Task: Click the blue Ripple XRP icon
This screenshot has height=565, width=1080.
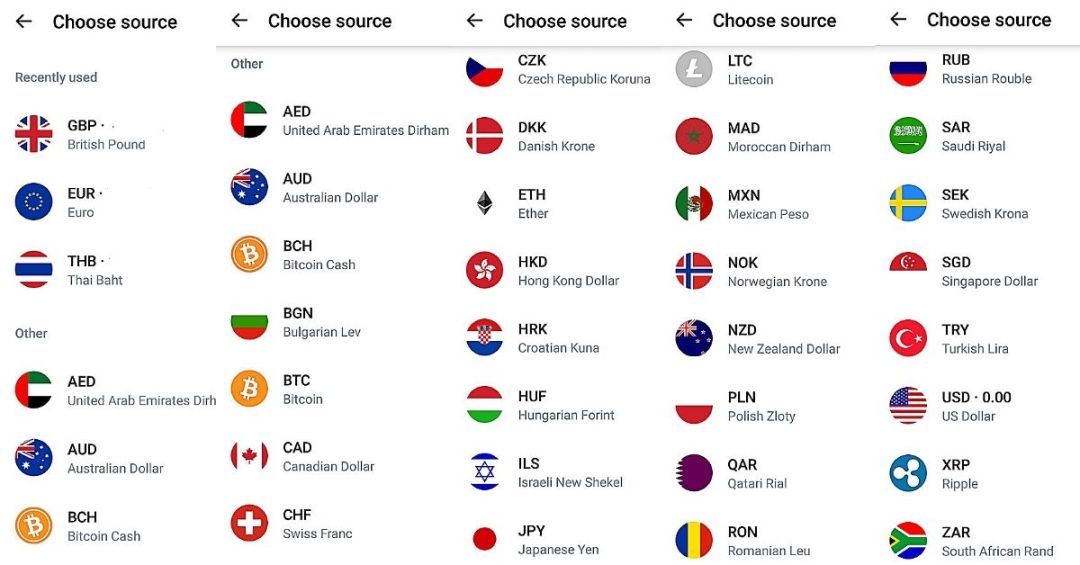Action: tap(908, 473)
